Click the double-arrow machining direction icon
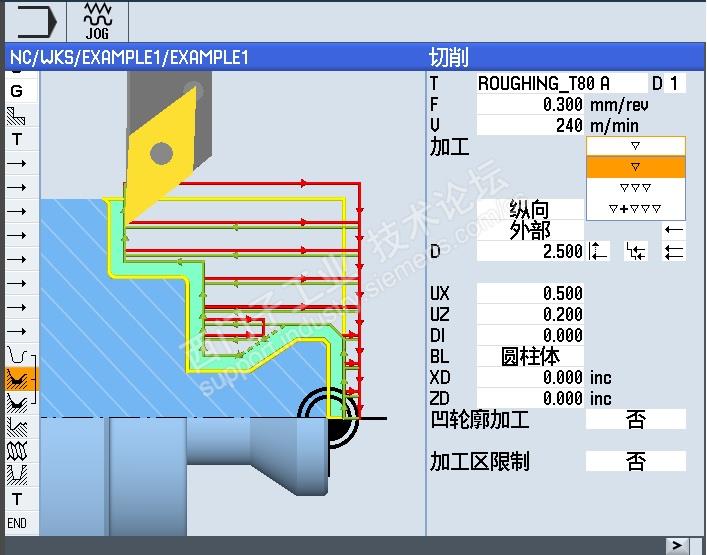Screen dimensions: 707x555 (x=674, y=252)
